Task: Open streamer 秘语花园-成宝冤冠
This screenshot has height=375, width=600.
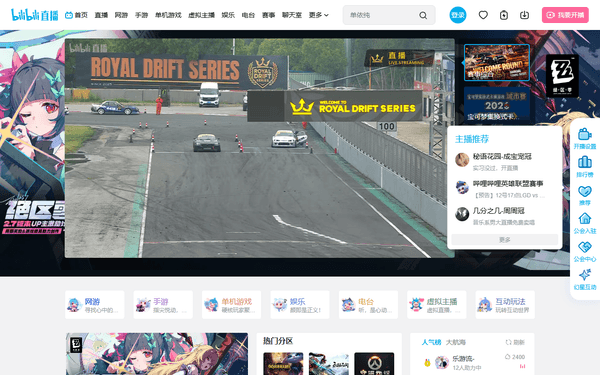Action: pos(502,157)
